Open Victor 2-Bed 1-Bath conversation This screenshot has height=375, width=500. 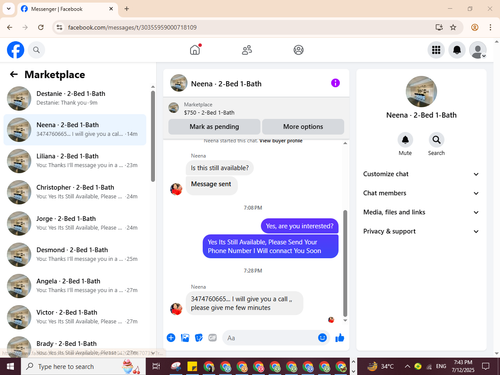pos(75,317)
